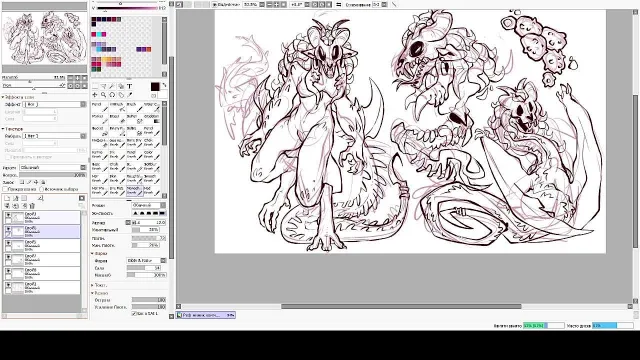Open the brush Форма shape dropdown

(x=146, y=260)
